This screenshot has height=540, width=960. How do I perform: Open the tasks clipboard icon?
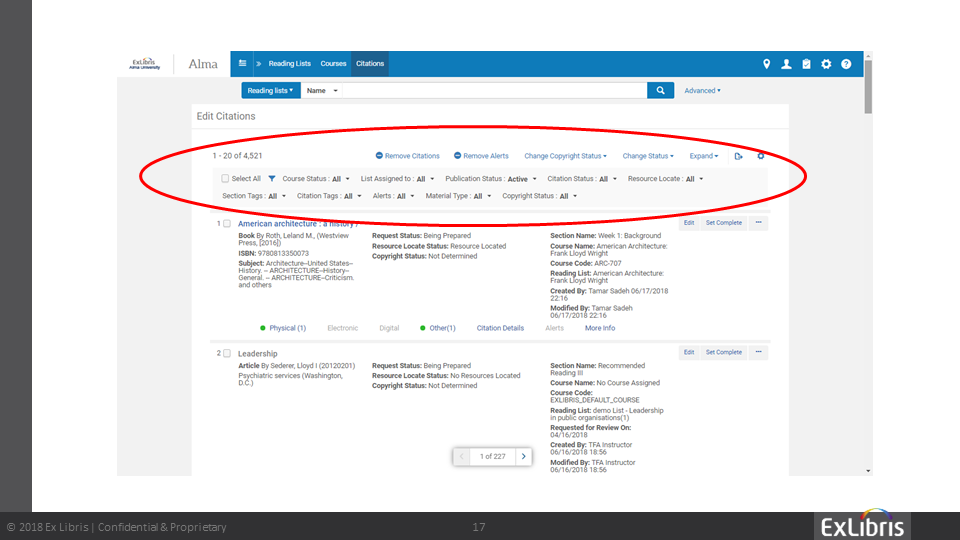pos(806,64)
